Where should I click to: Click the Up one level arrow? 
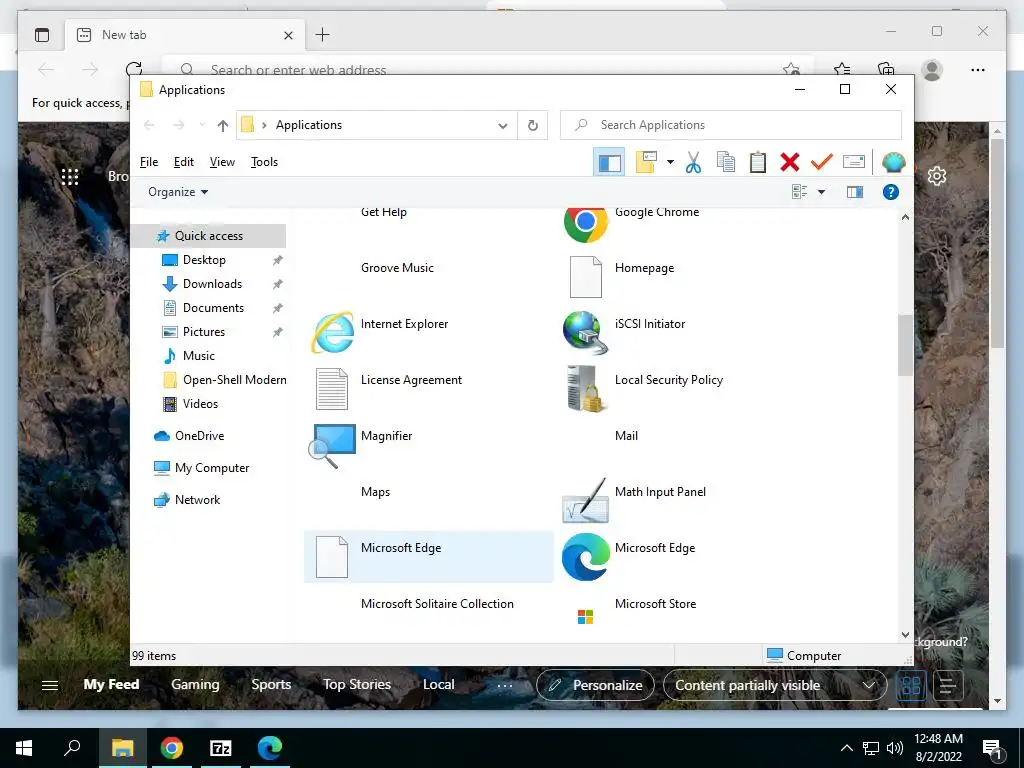pos(223,125)
